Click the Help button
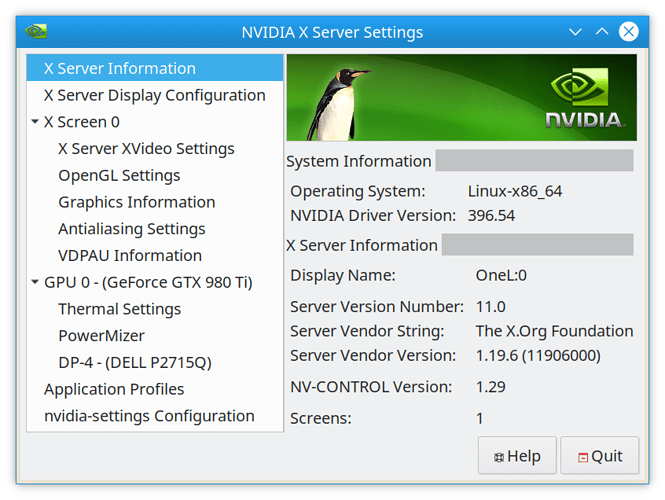The height and width of the screenshot is (500, 665). coord(517,455)
